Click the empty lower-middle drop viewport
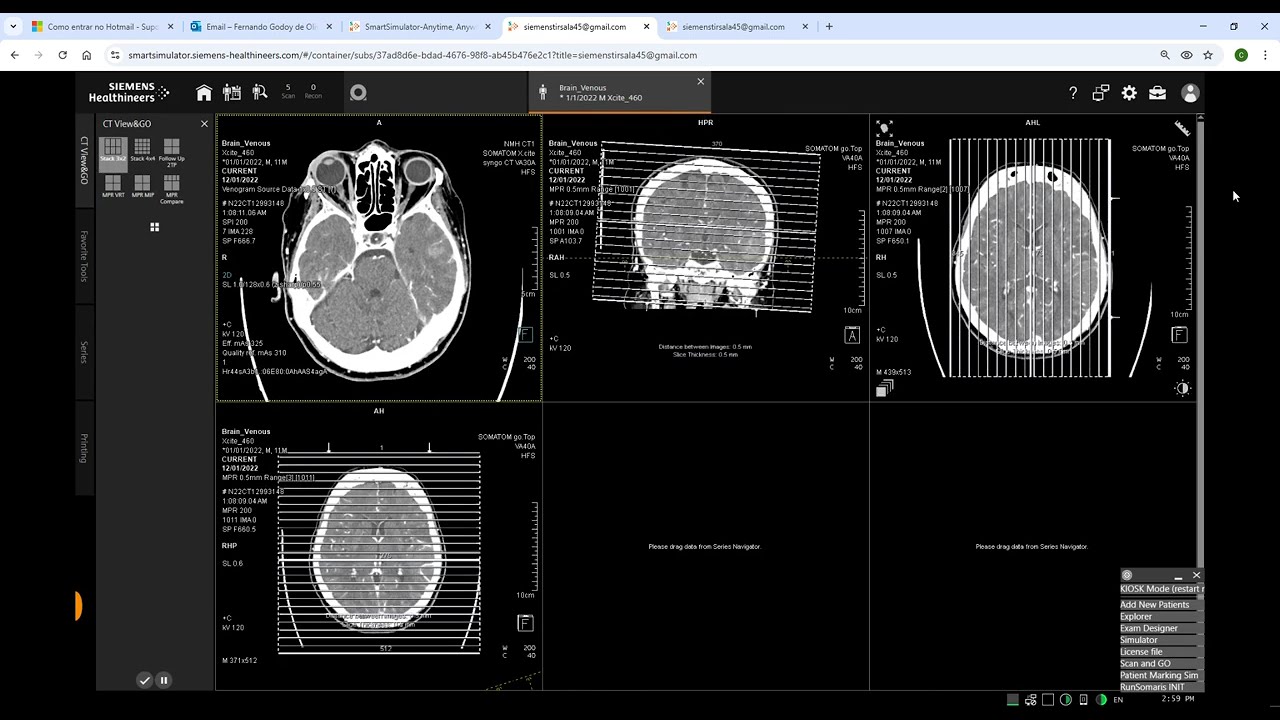Screen dimensions: 1280x720 point(705,546)
